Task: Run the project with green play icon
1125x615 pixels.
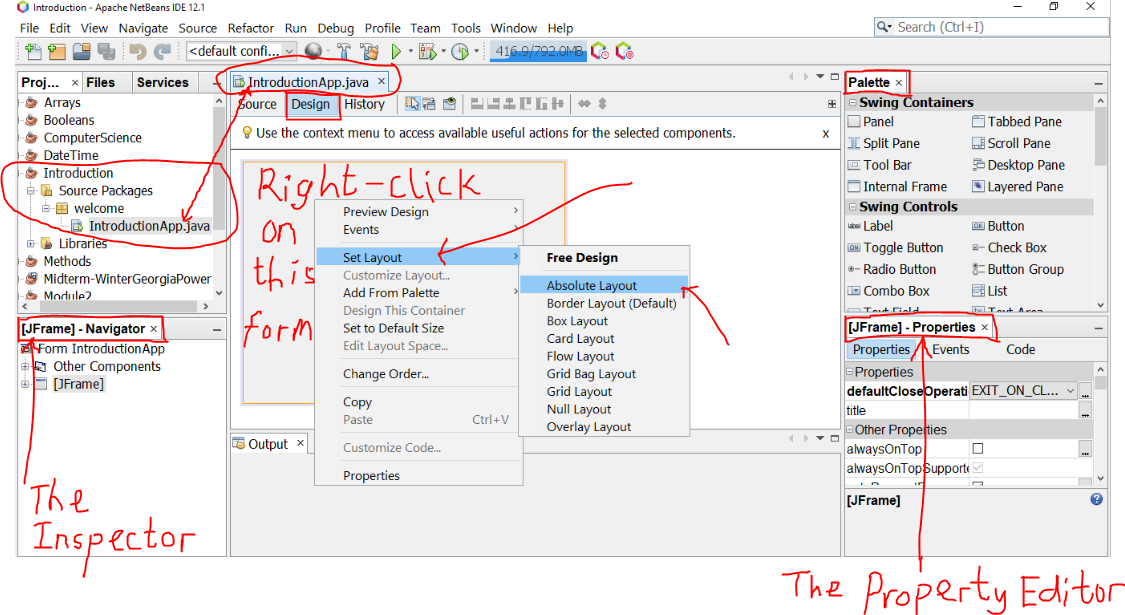Action: [396, 52]
